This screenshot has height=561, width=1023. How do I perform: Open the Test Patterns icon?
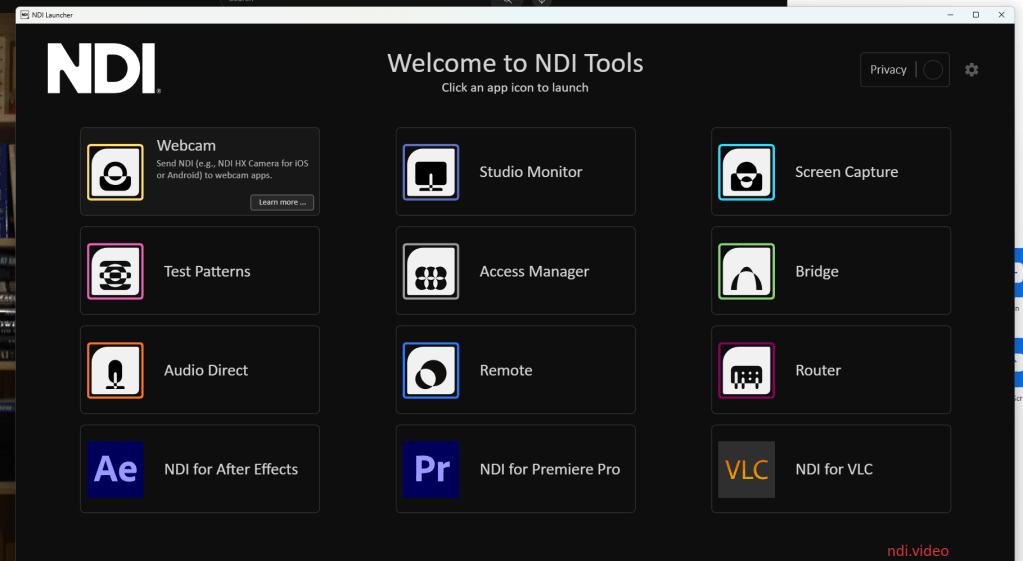coord(115,271)
